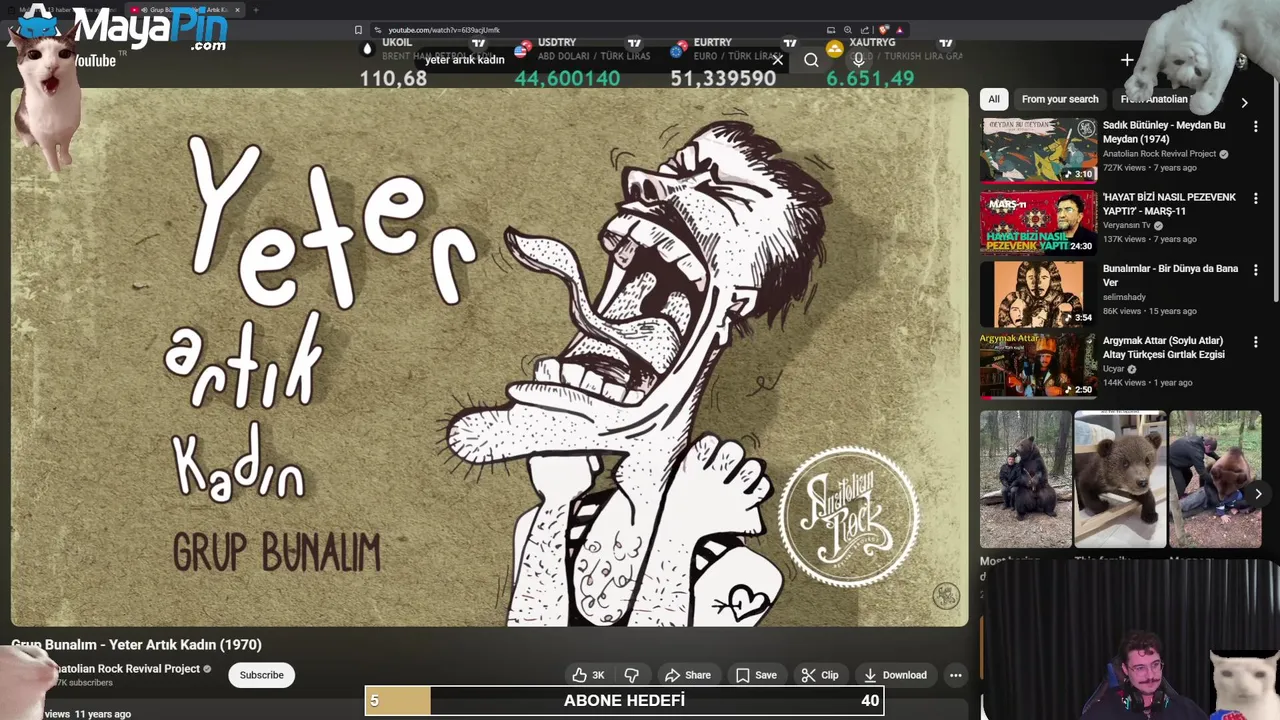
Task: Click the zoom magnifier icon in address bar
Action: [x=848, y=30]
